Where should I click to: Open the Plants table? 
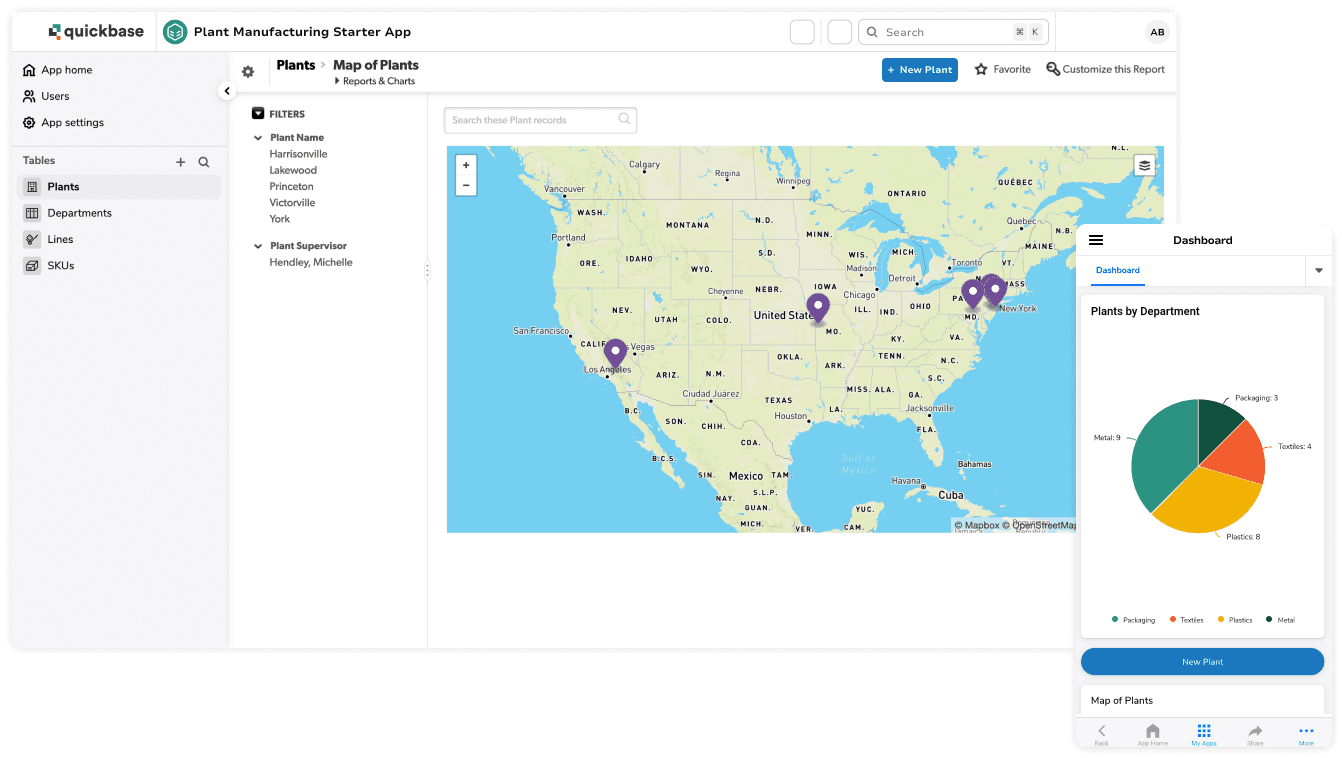[x=119, y=187]
